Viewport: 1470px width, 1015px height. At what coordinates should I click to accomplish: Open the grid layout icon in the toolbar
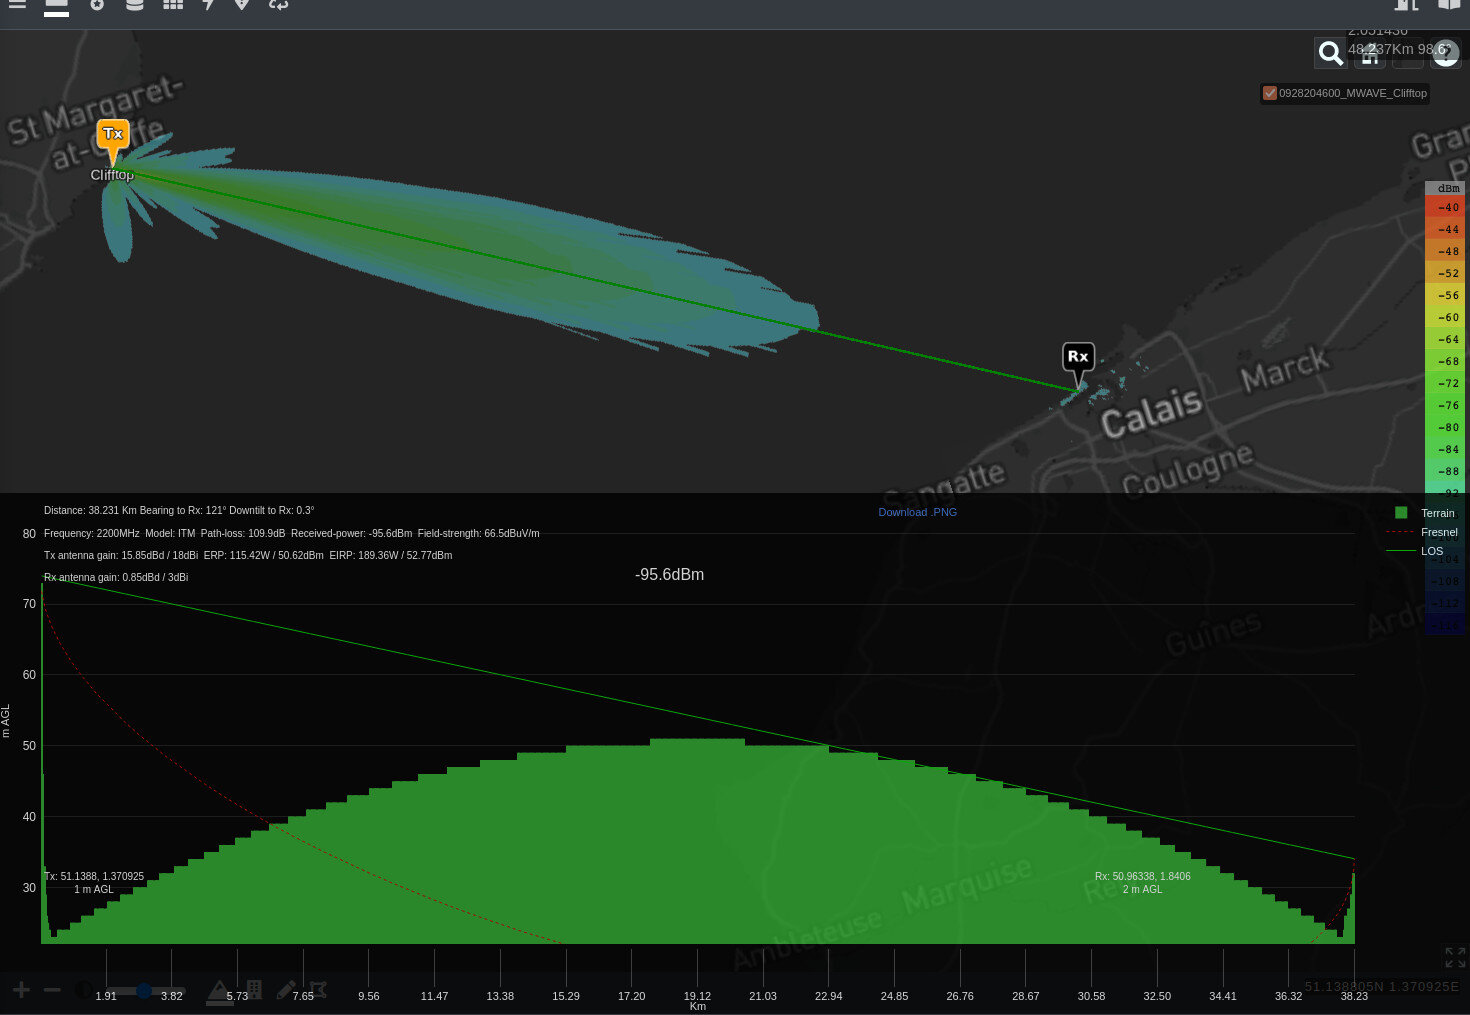point(172,7)
